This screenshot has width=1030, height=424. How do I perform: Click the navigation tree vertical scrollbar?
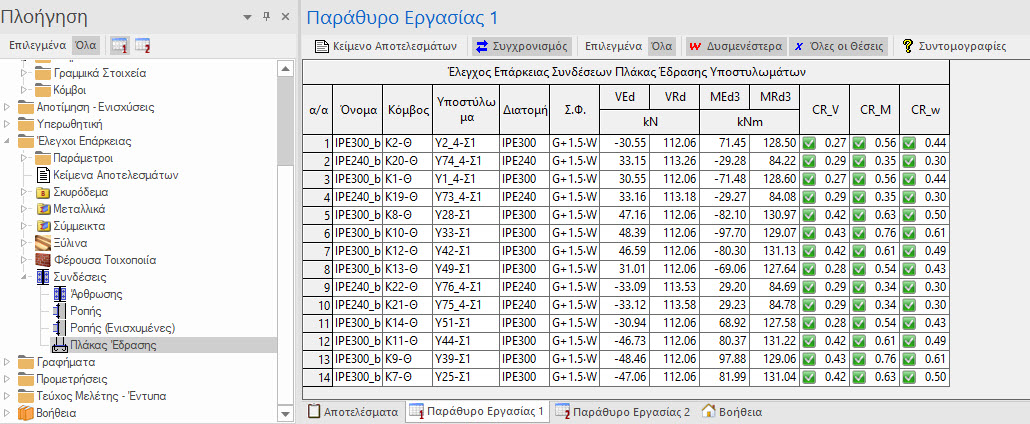[x=287, y=200]
